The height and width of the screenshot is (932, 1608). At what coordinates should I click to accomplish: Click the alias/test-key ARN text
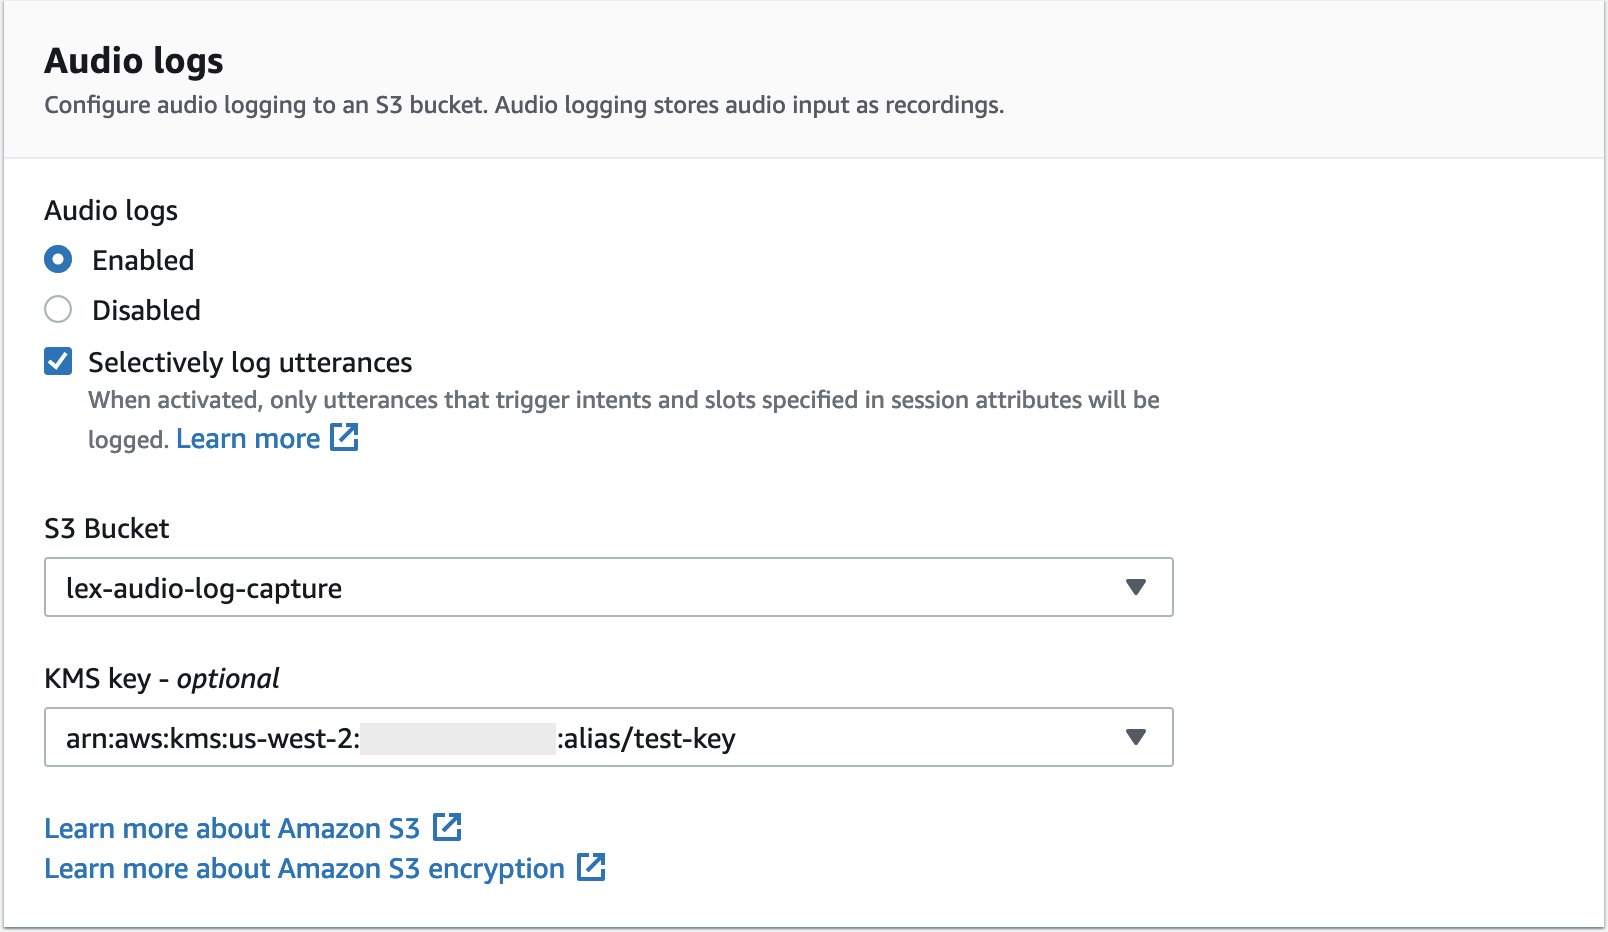pyautogui.click(x=646, y=738)
